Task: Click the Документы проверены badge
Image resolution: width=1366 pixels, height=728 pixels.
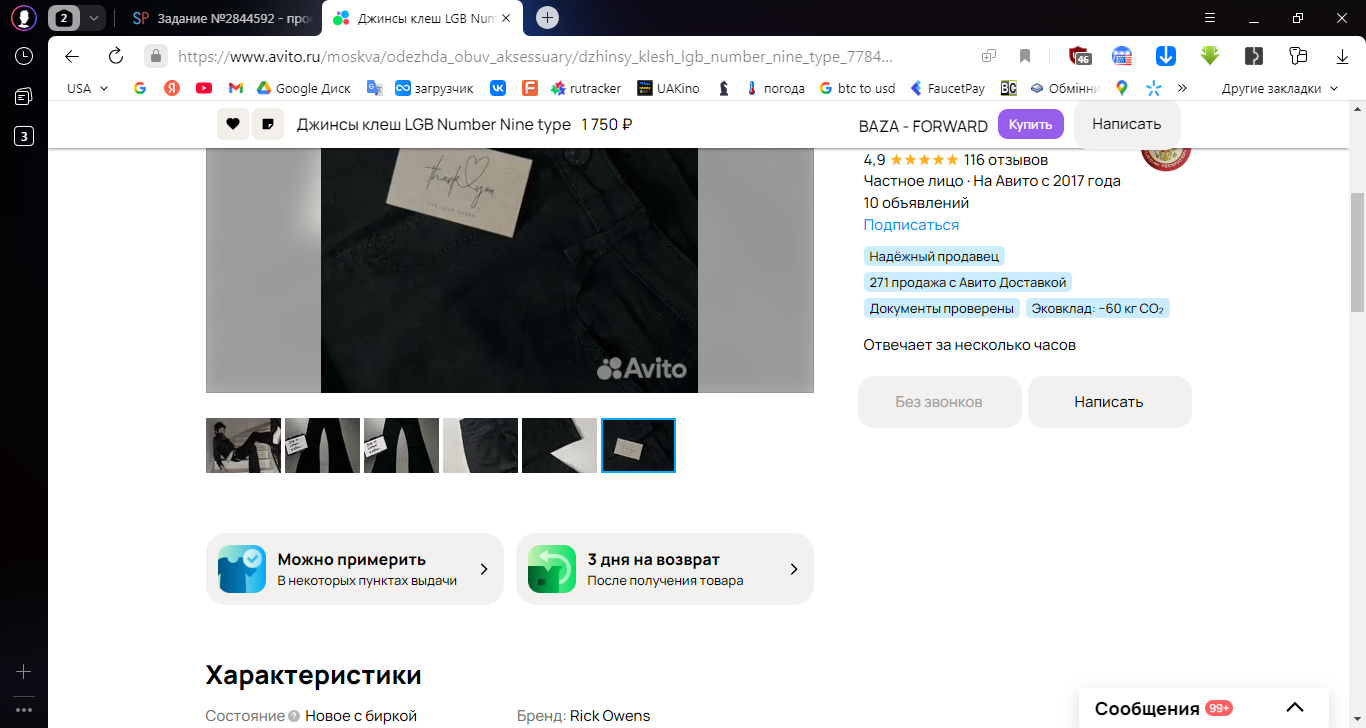Action: pos(942,309)
